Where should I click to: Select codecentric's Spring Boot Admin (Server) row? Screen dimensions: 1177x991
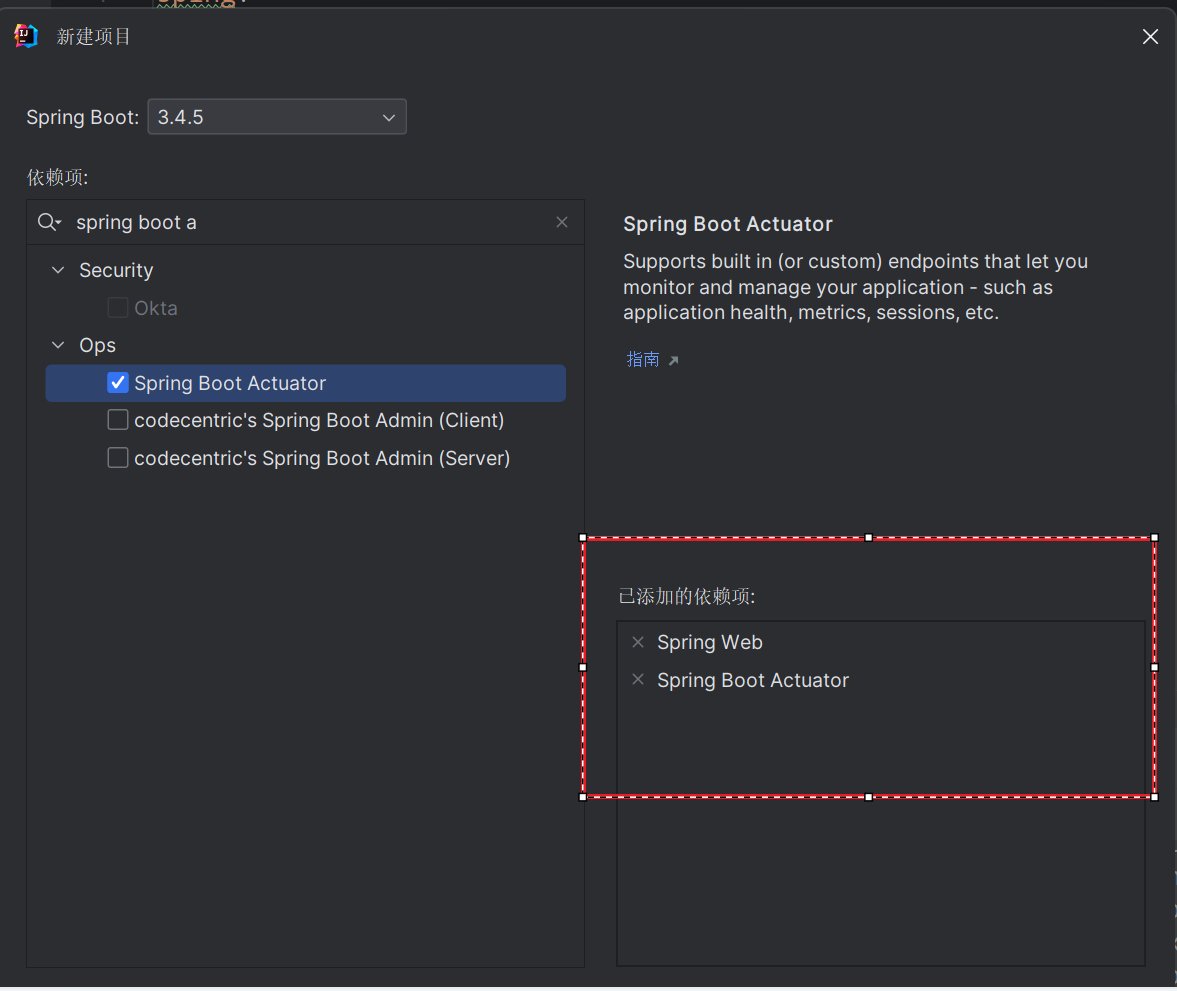coord(306,458)
